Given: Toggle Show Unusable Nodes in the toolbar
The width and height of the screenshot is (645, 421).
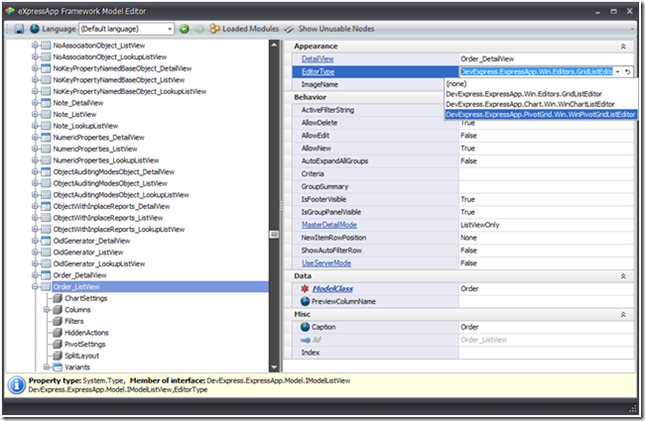Looking at the screenshot, I should coord(329,29).
